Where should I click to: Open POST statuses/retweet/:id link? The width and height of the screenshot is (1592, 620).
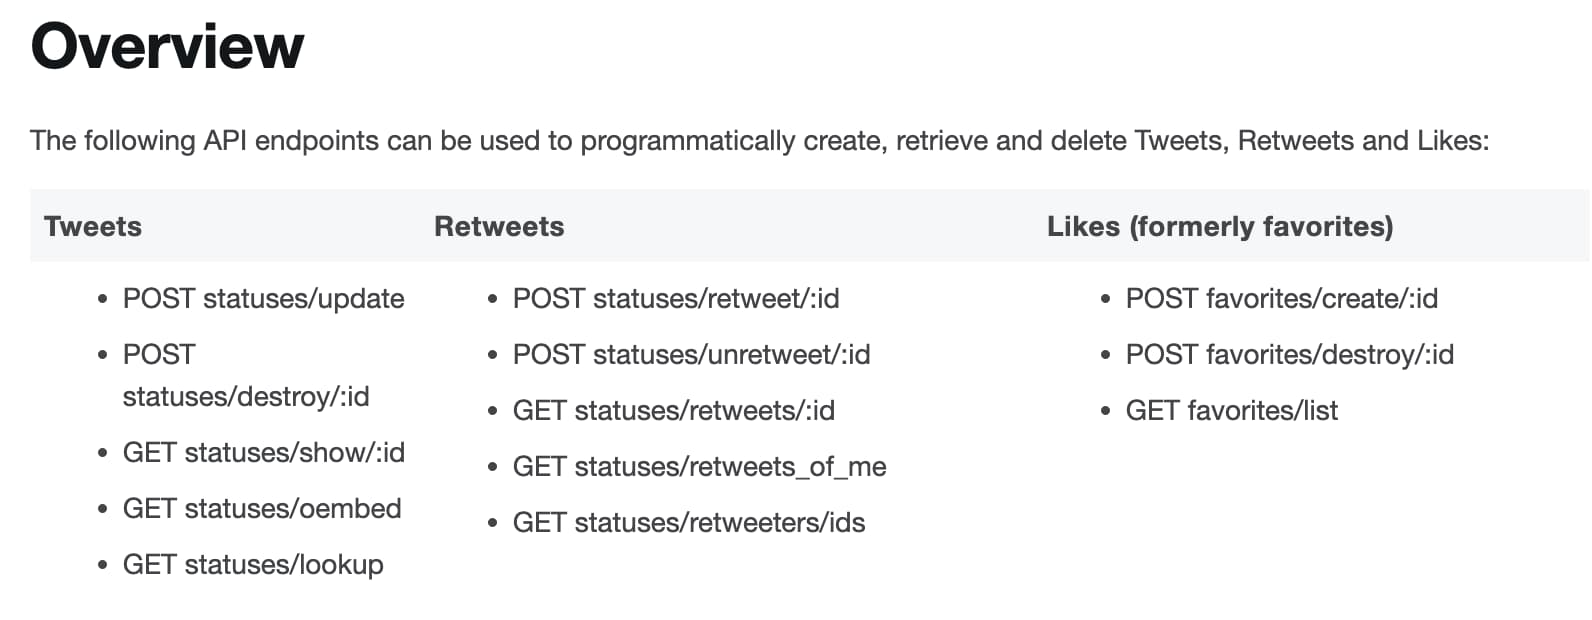(676, 299)
